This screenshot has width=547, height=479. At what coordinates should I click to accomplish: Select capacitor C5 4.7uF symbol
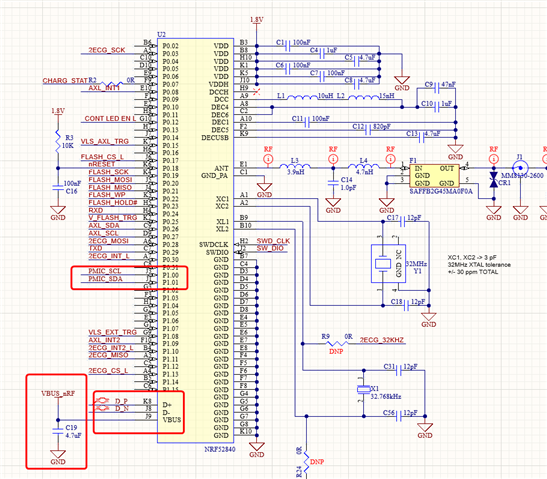(356, 61)
